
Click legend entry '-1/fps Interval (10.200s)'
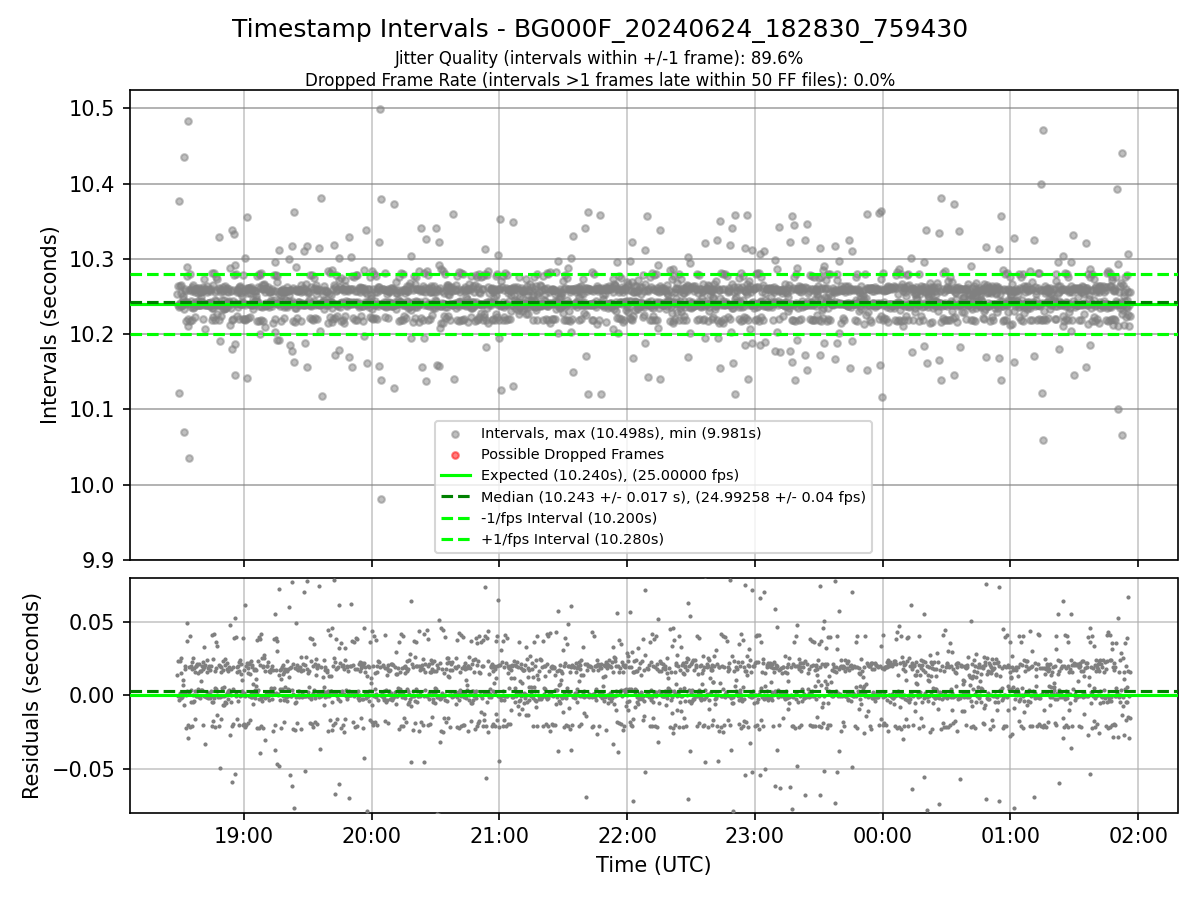[569, 518]
